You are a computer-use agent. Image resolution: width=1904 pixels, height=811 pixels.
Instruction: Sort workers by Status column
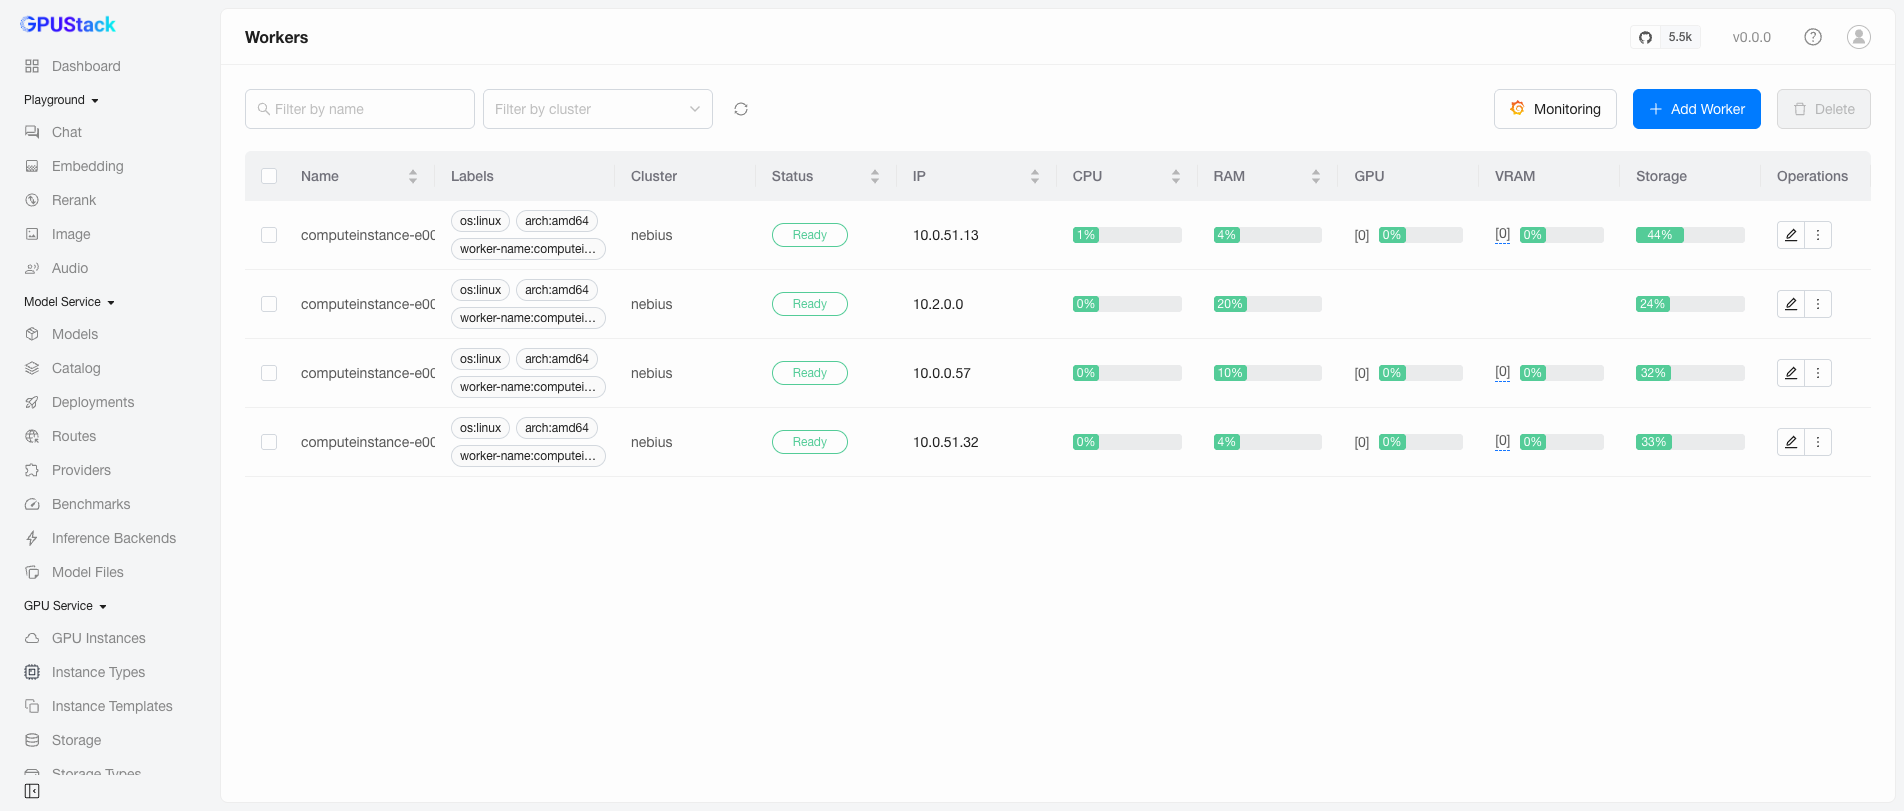[875, 176]
